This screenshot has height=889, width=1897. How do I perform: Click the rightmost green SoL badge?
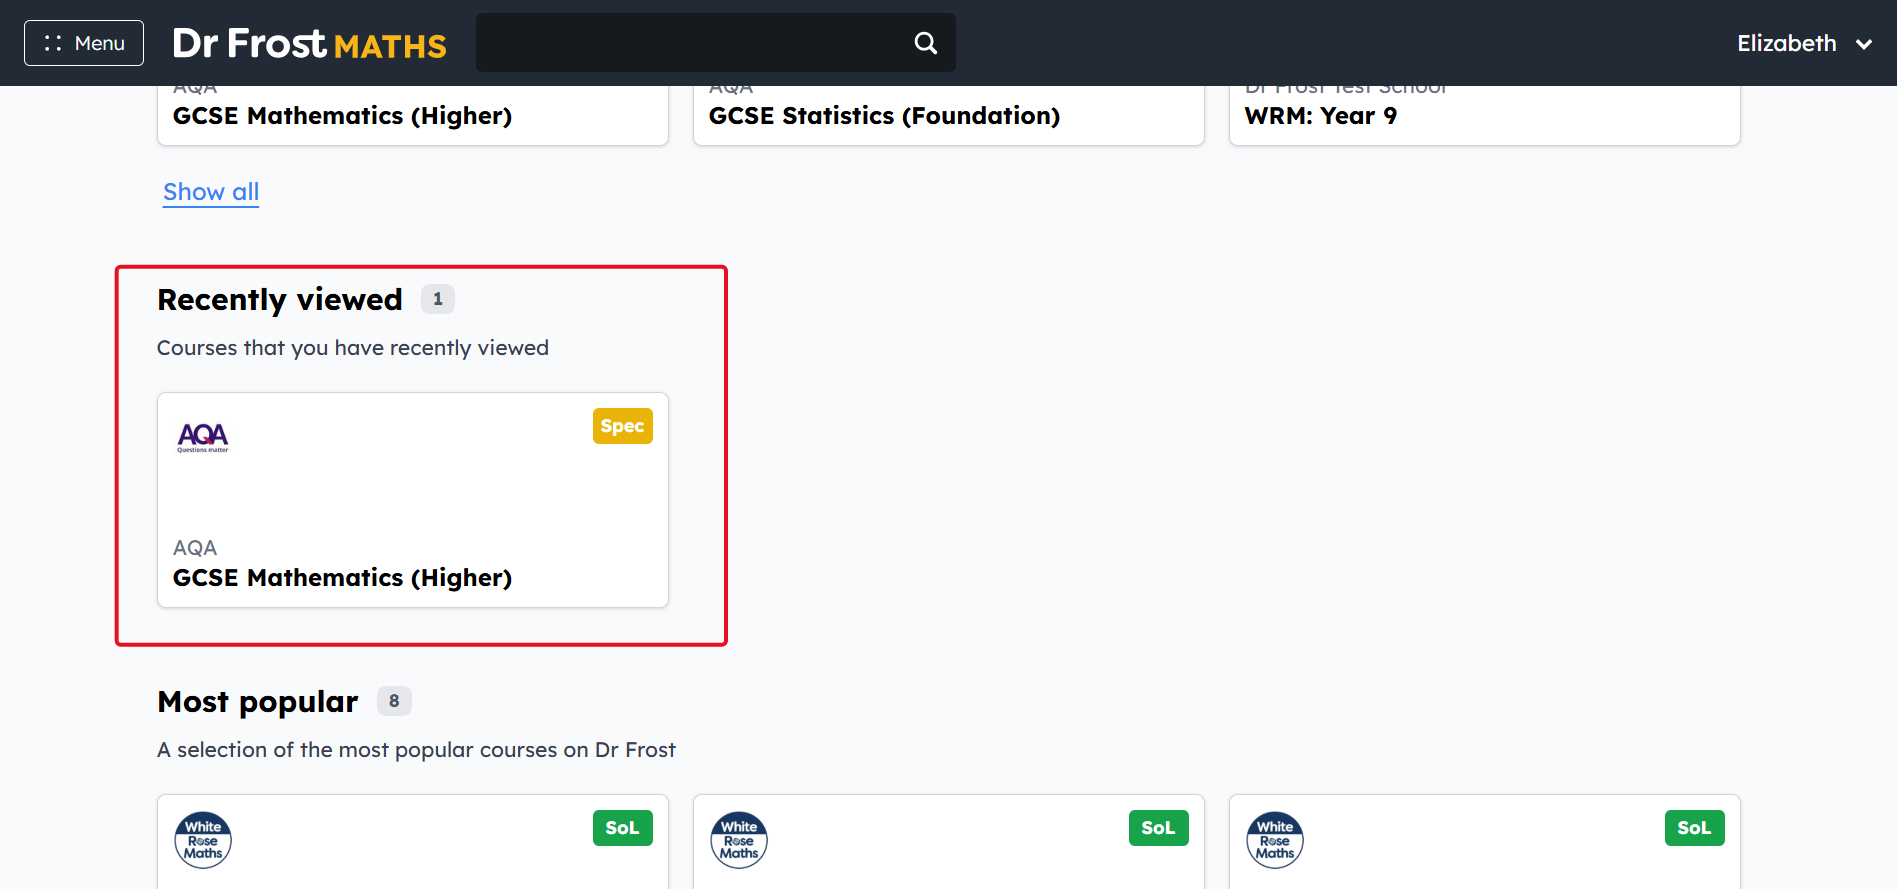tap(1694, 828)
